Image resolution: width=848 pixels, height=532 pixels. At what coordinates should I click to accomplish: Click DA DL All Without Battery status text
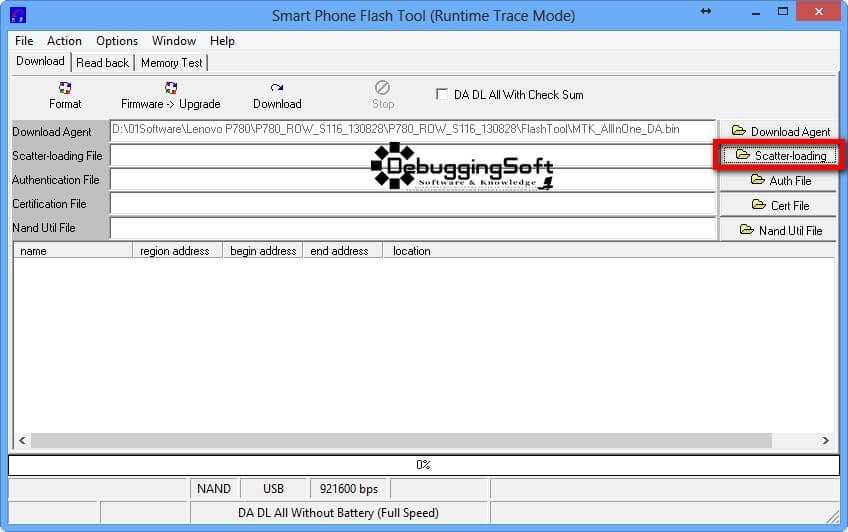(339, 513)
